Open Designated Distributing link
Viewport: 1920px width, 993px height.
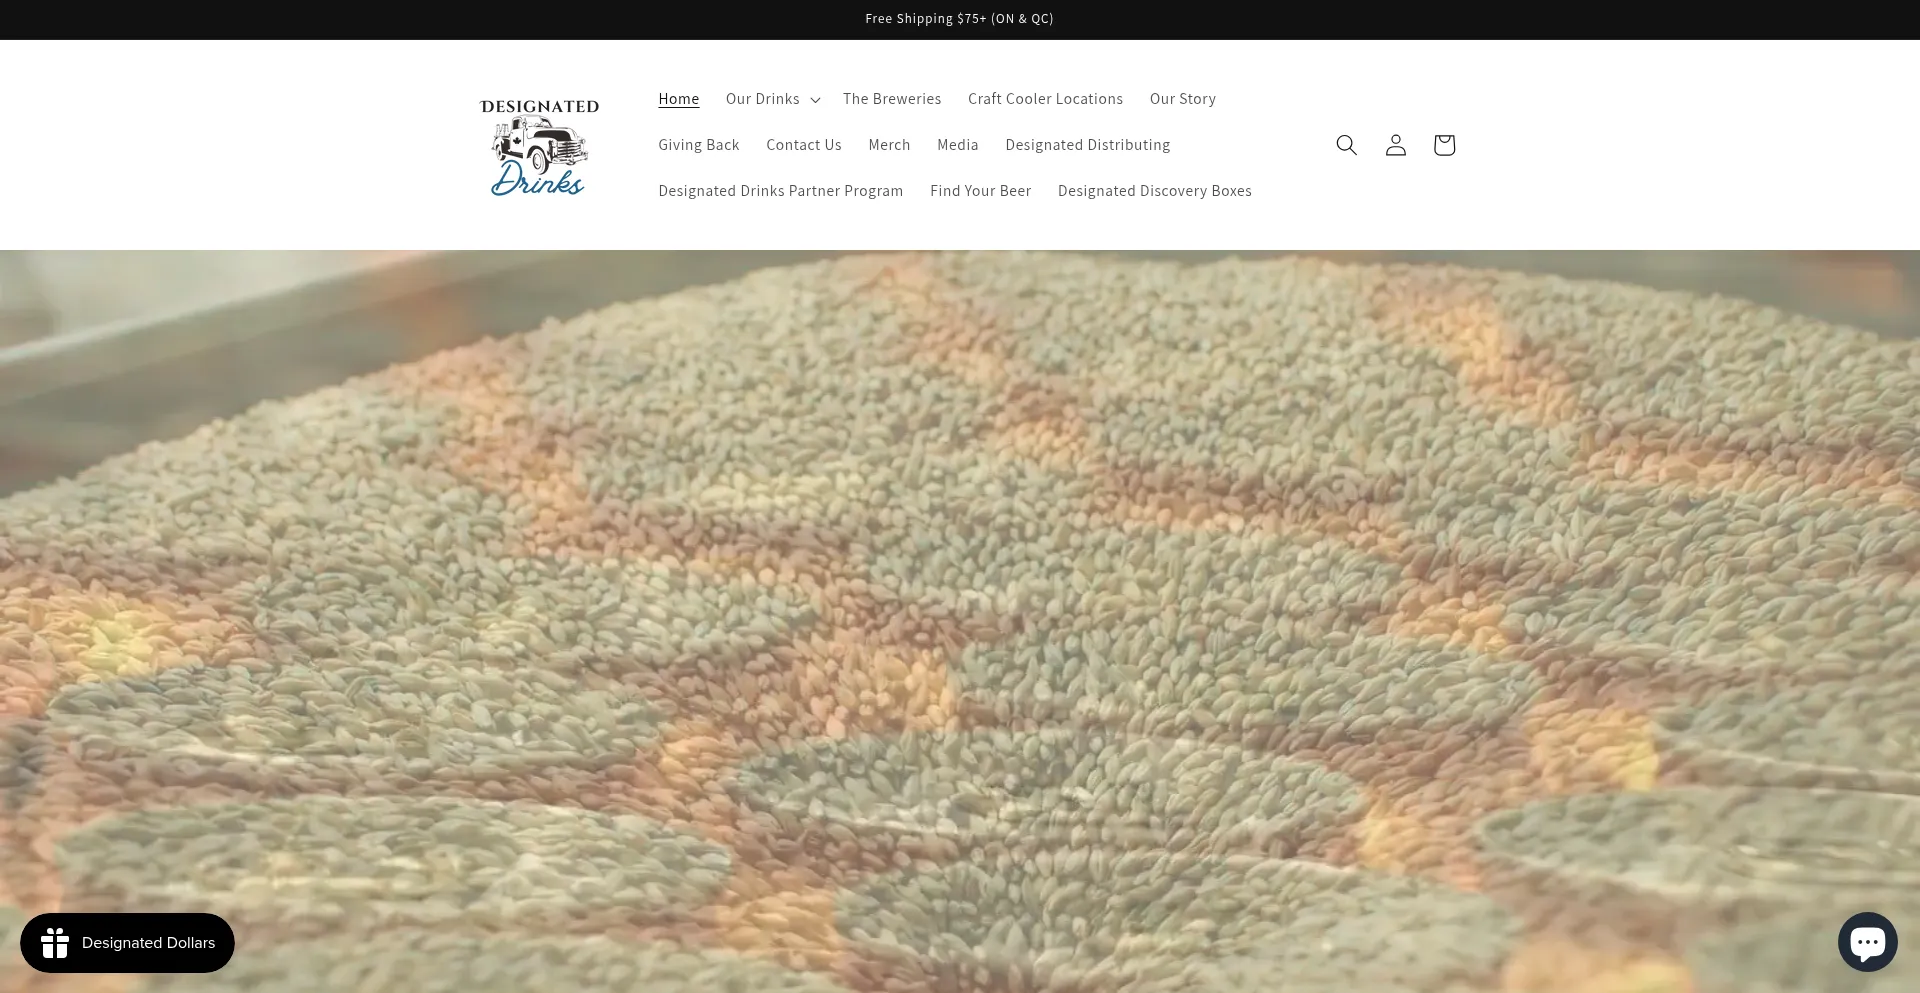click(x=1088, y=145)
